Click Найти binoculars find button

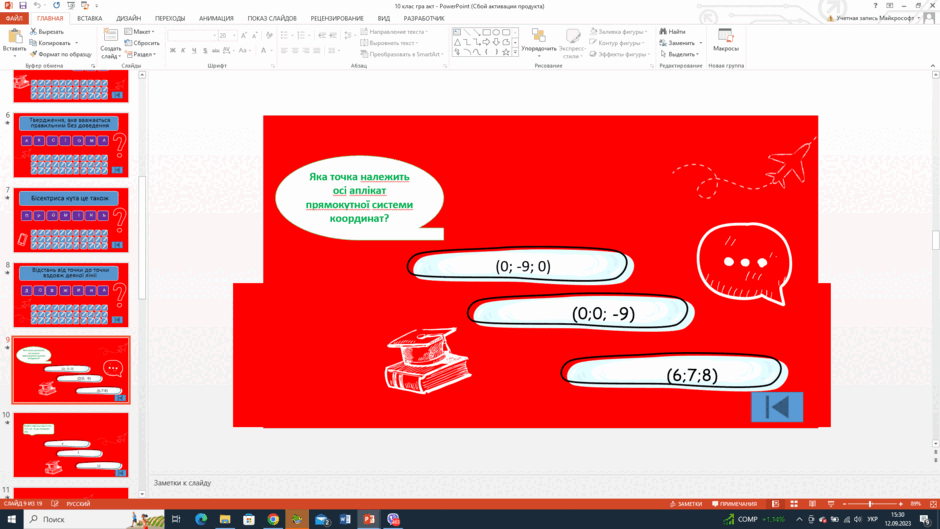(673, 32)
